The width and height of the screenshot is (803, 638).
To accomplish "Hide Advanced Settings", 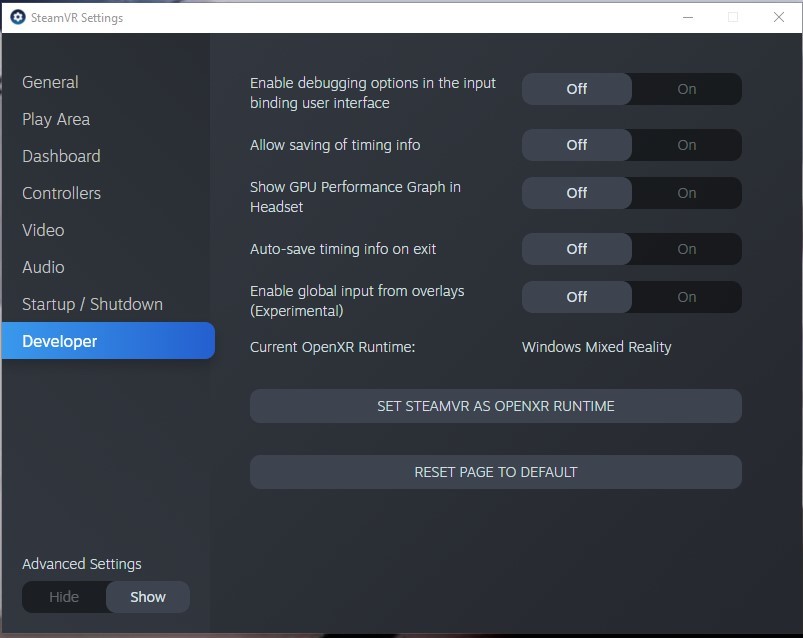I will pos(64,597).
